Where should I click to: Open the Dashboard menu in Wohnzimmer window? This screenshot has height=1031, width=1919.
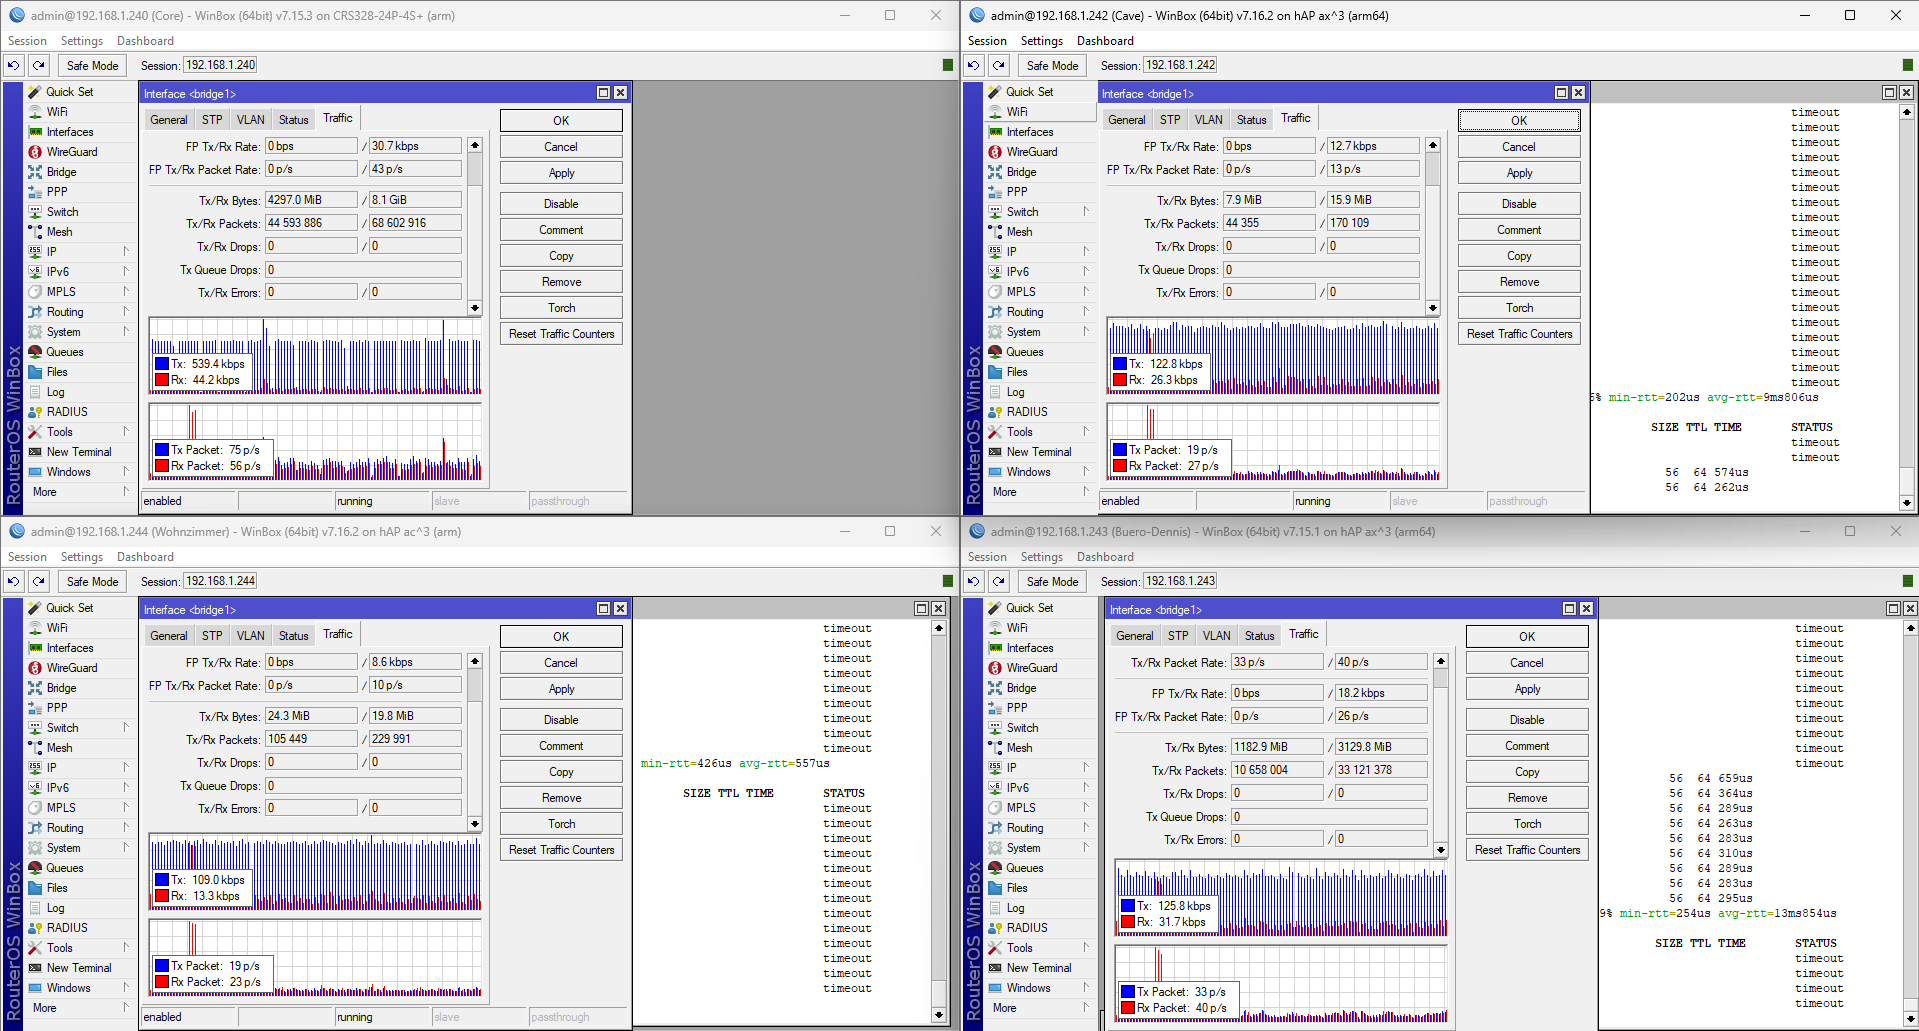point(145,557)
